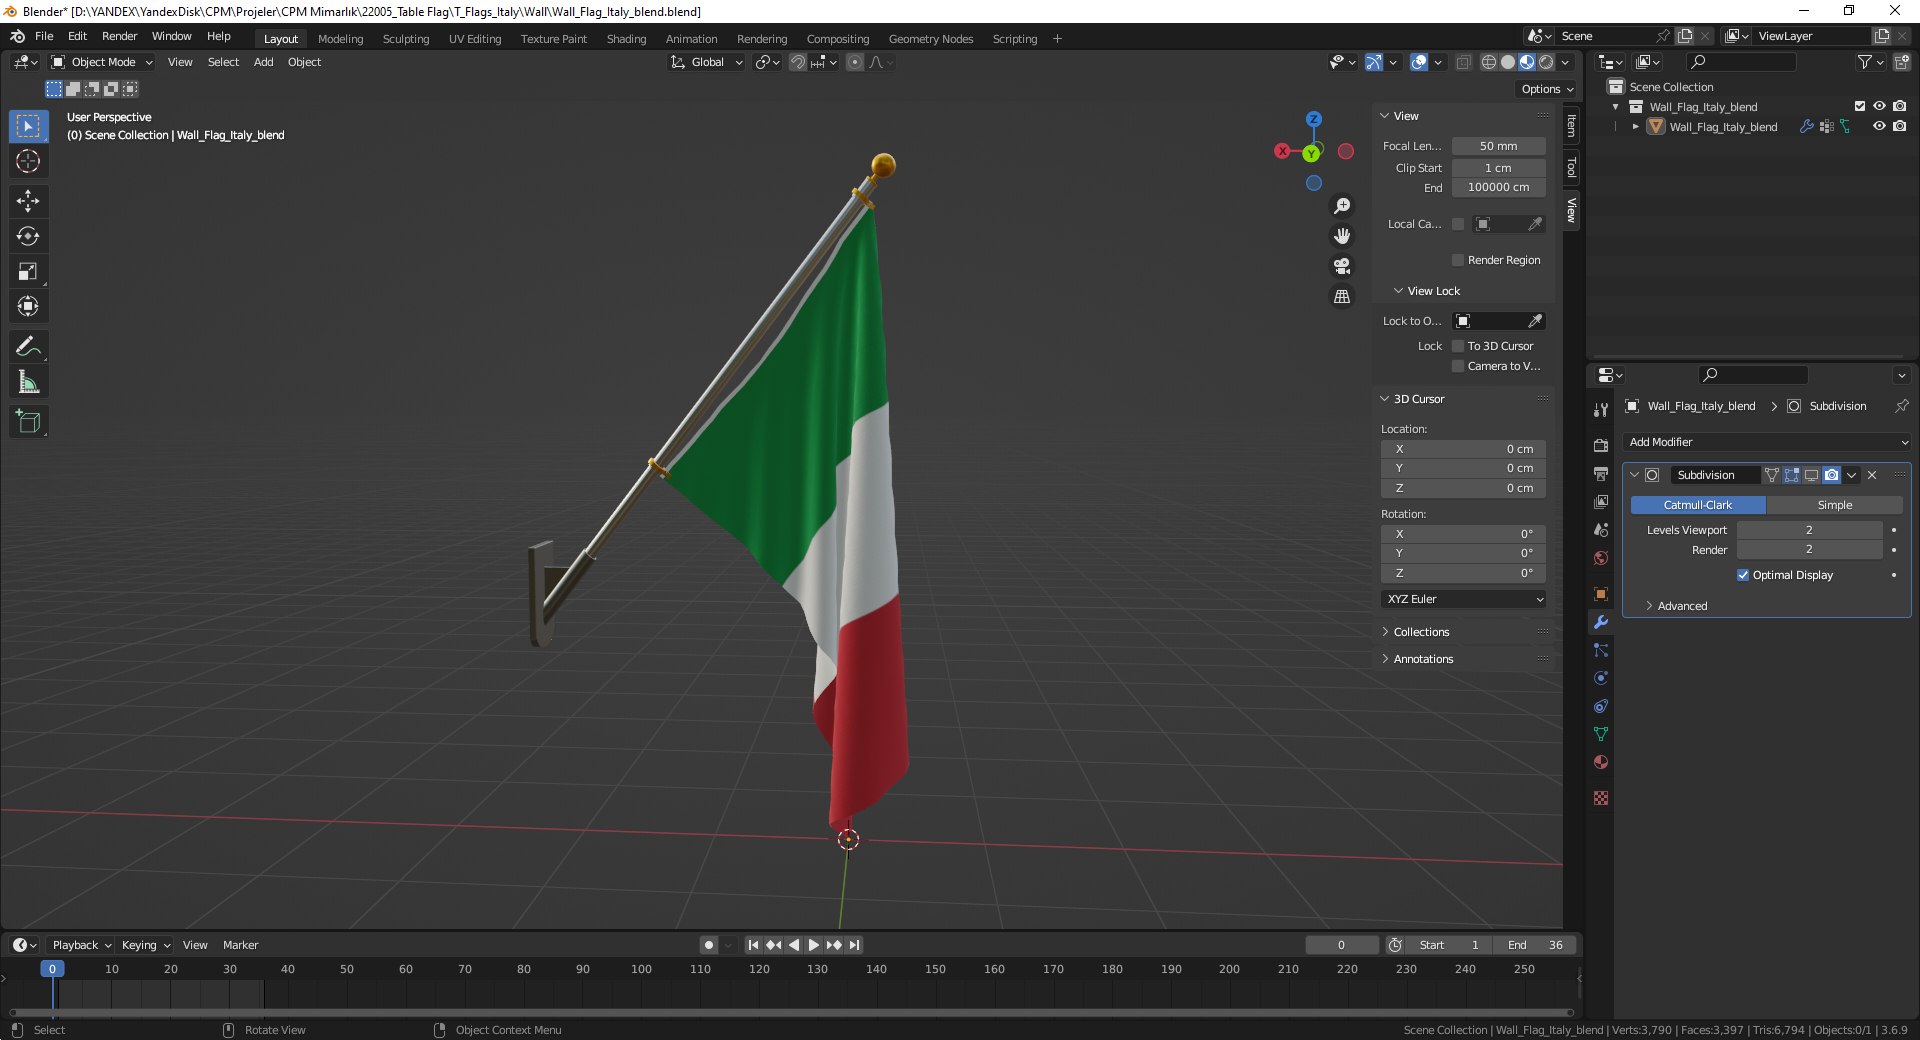Open the XYZ Euler rotation mode dropdown

[1464, 599]
